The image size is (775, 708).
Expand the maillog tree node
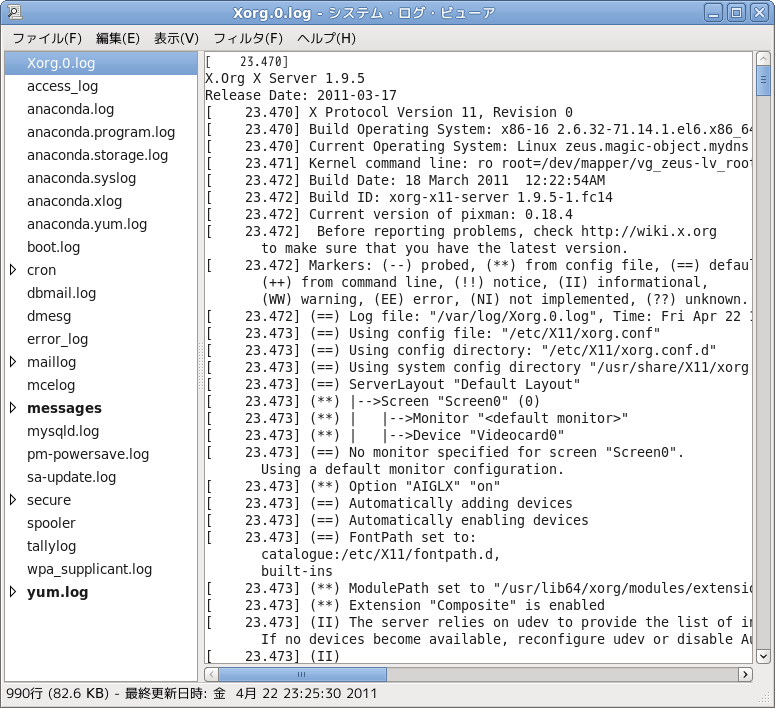point(13,362)
